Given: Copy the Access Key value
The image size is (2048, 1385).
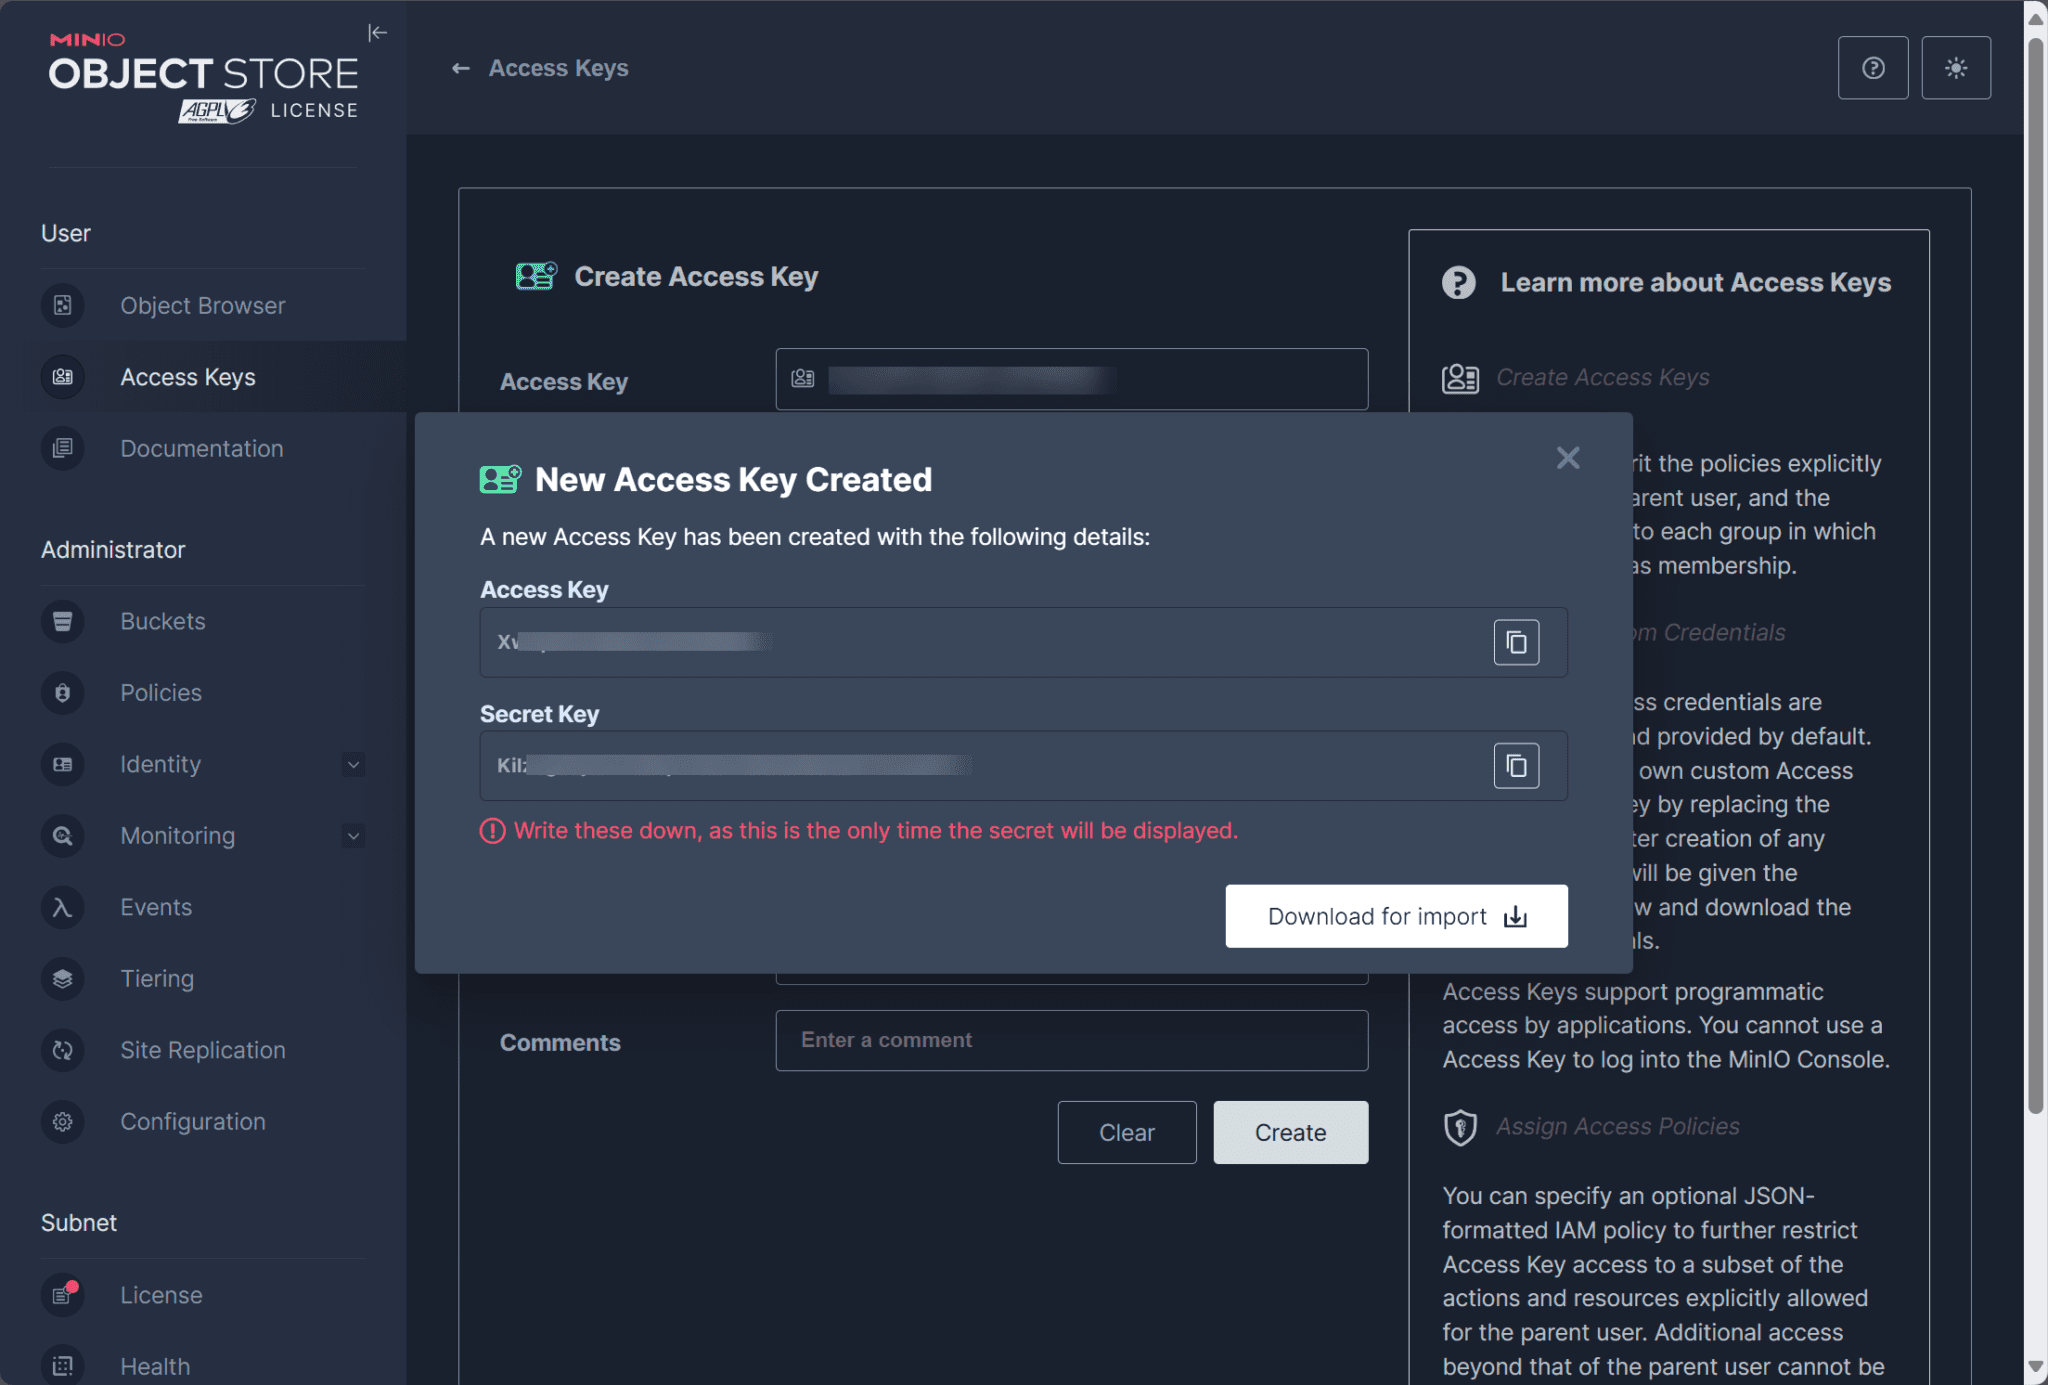Looking at the screenshot, I should pos(1516,642).
